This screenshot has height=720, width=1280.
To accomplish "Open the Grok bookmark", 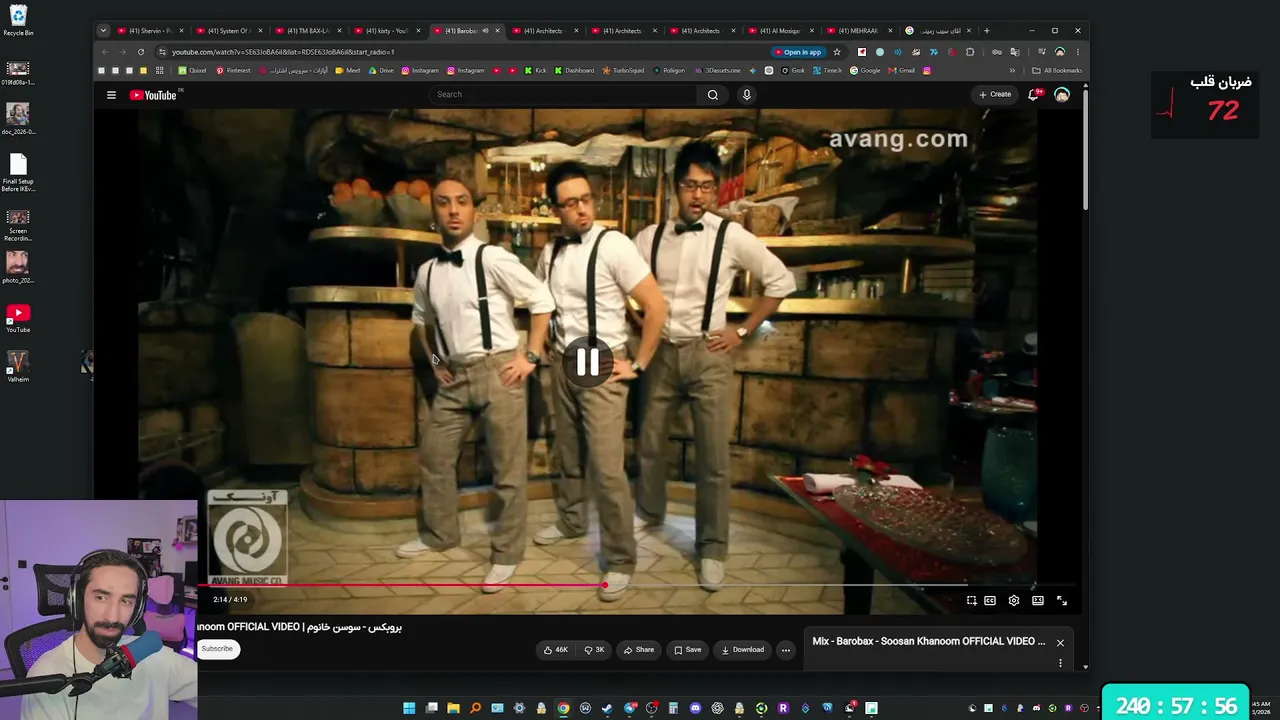I will click(x=792, y=71).
